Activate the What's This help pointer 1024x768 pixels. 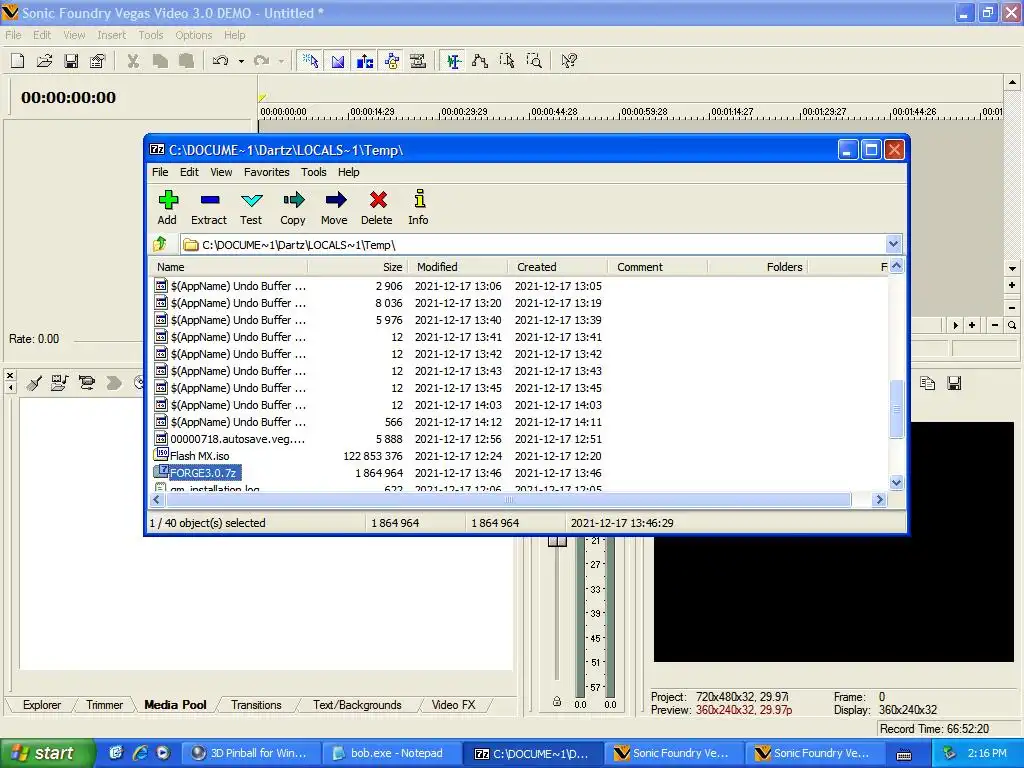coord(569,61)
